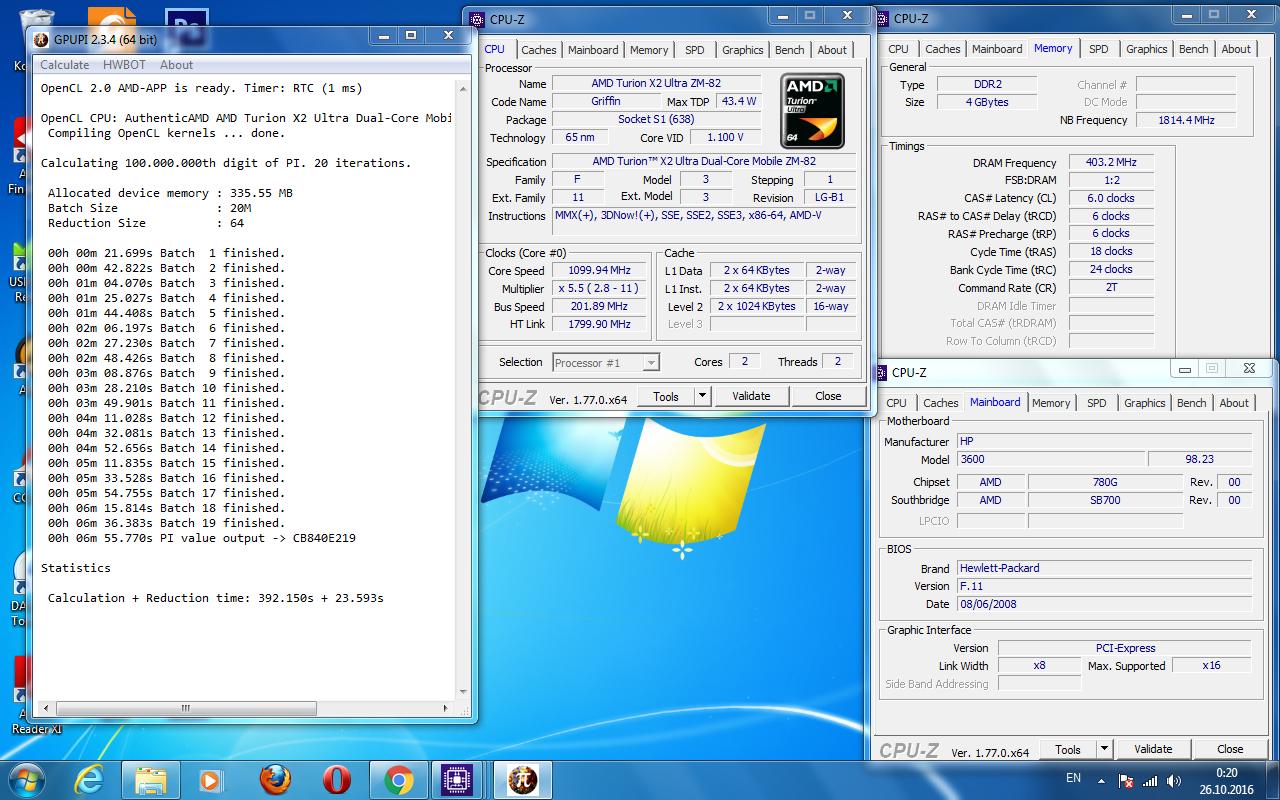
Task: Open GPUPI's About menu
Action: [176, 65]
